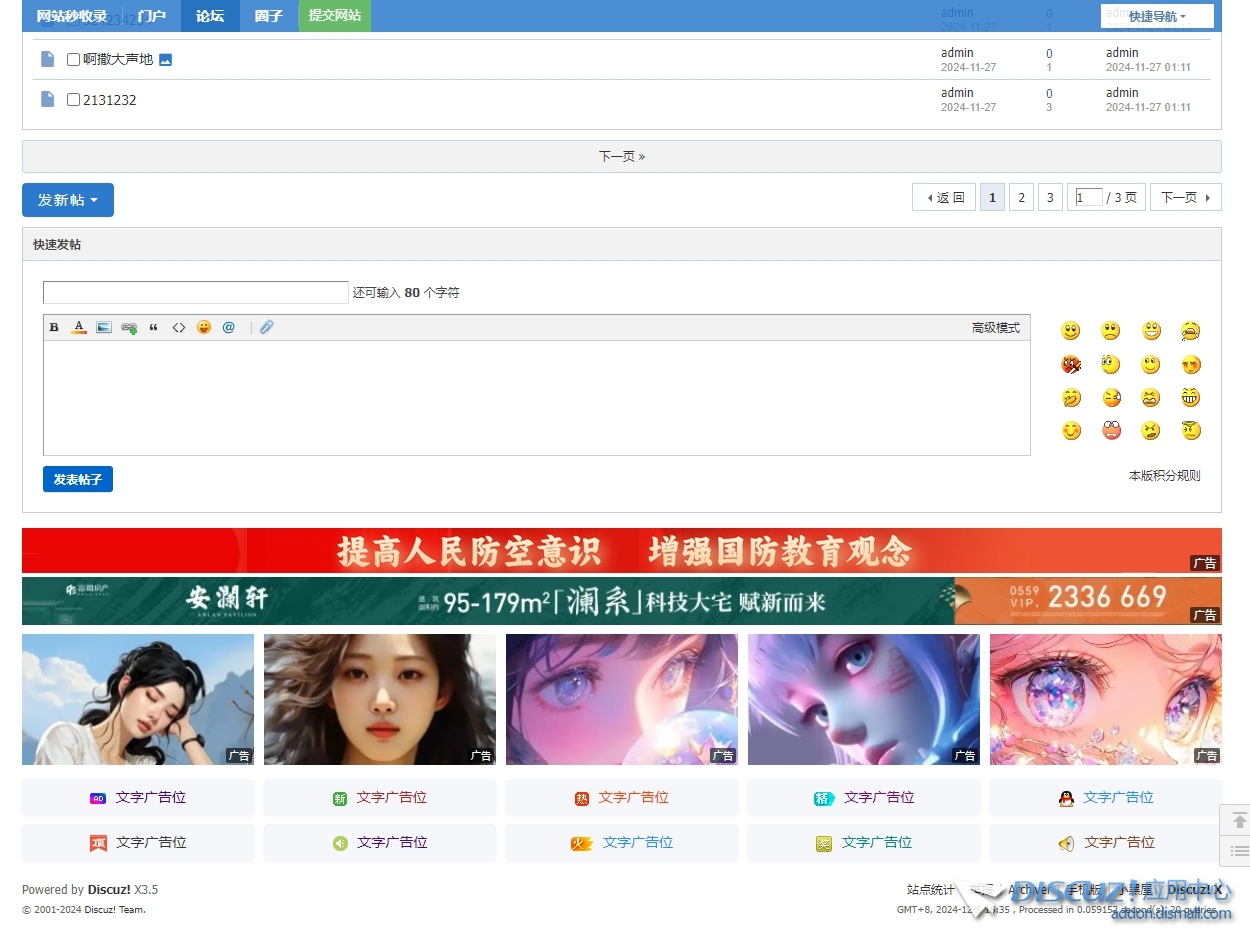Check the box beside thread 啊撒大声地
Viewport: 1250px width, 939px height.
pyautogui.click(x=73, y=60)
